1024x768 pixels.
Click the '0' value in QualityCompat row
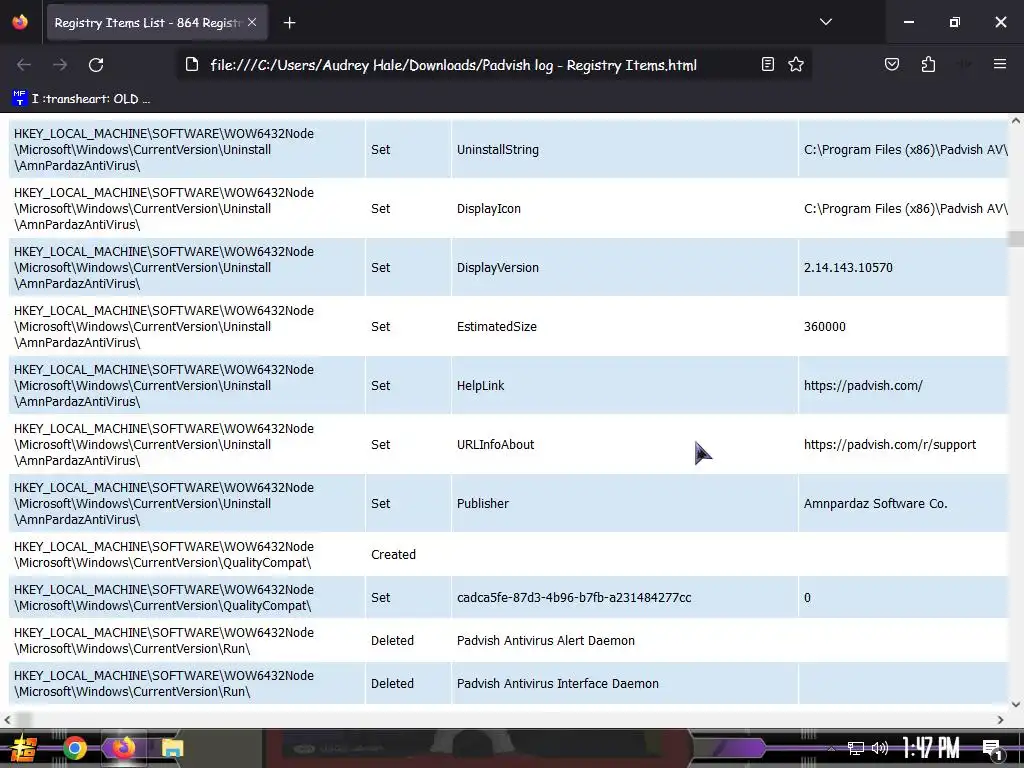(807, 598)
